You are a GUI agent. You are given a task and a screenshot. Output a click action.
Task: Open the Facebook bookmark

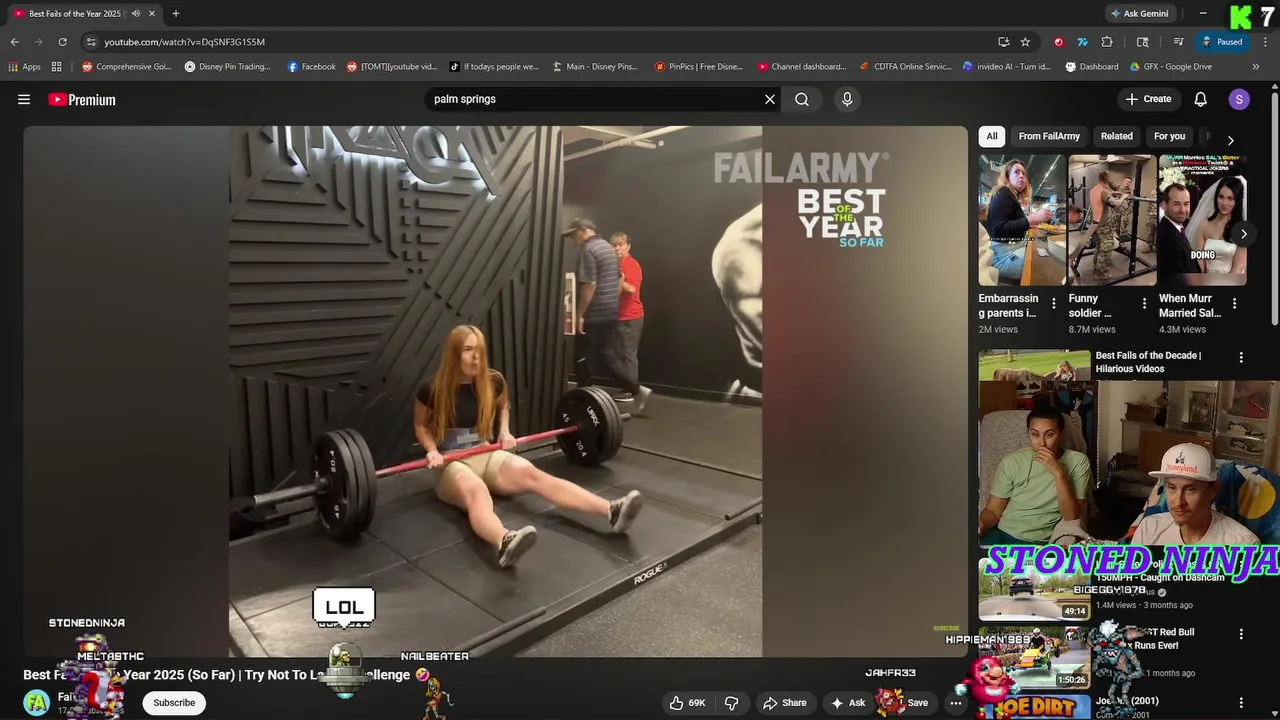click(x=311, y=67)
